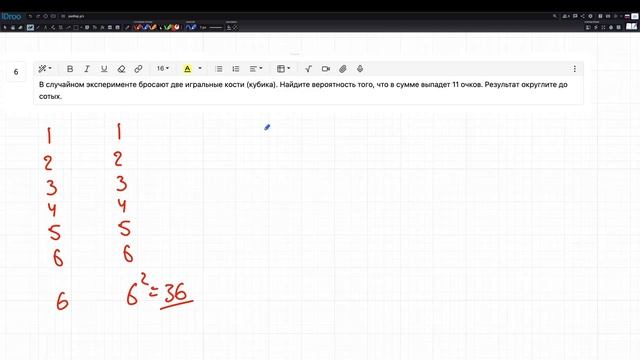
Task: Open the participants icon
Action: [566, 16]
